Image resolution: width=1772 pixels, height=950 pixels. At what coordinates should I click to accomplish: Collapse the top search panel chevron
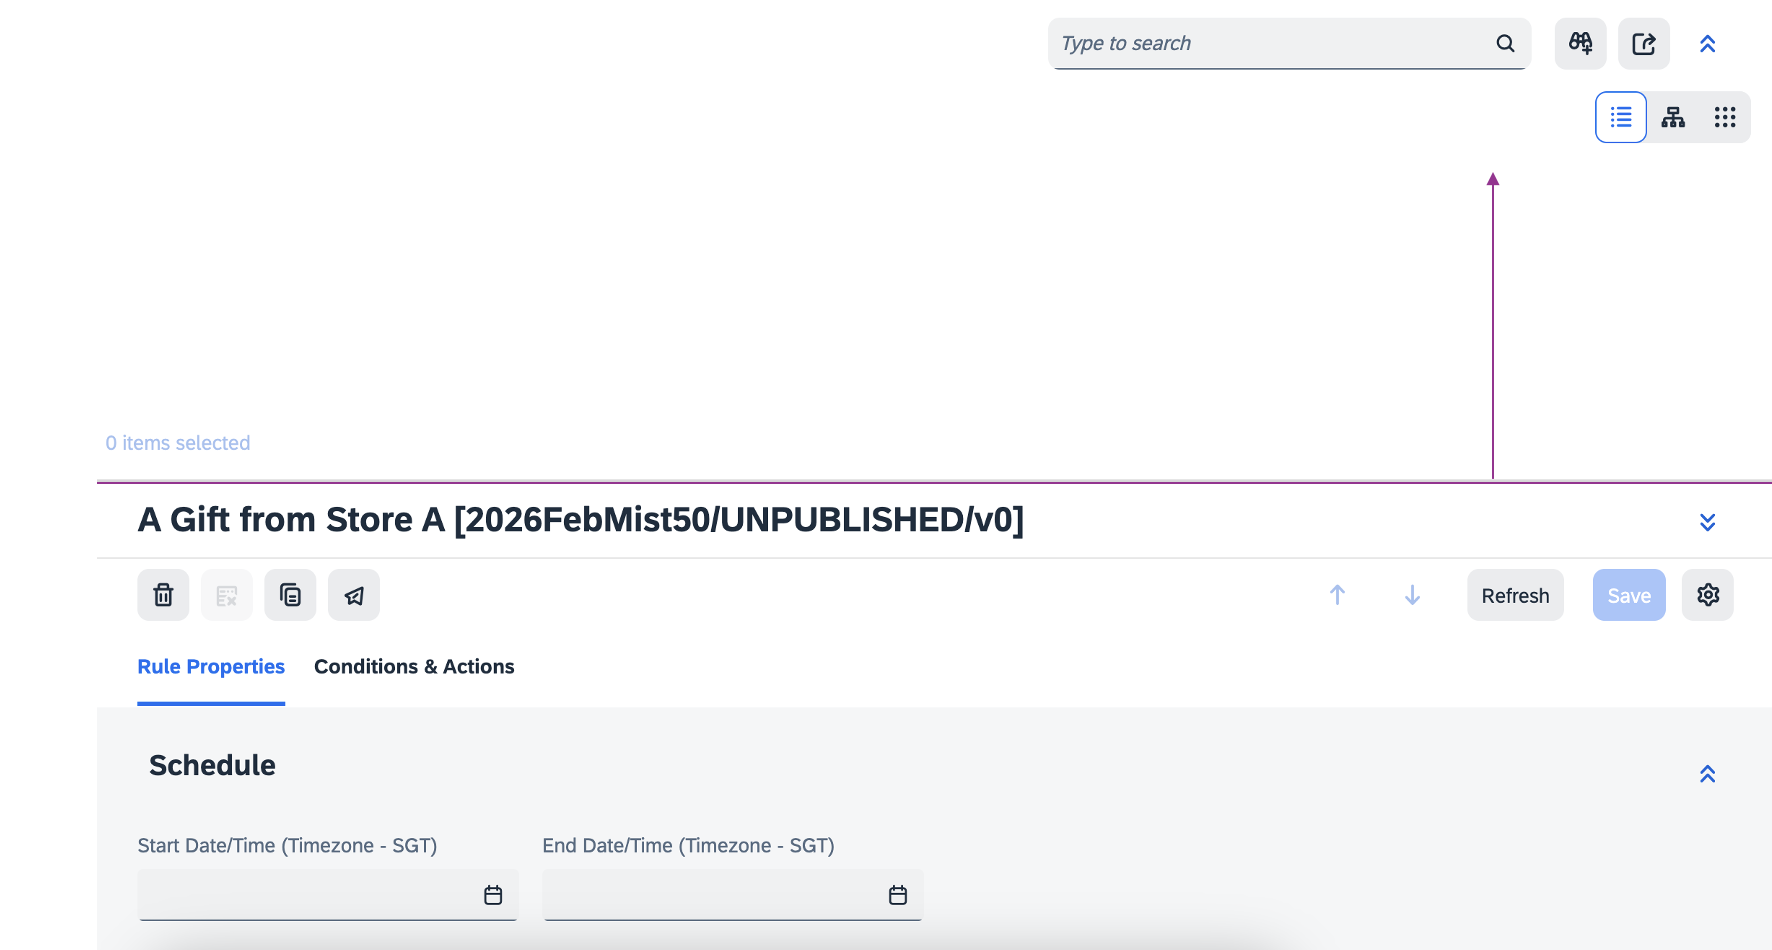coord(1707,44)
